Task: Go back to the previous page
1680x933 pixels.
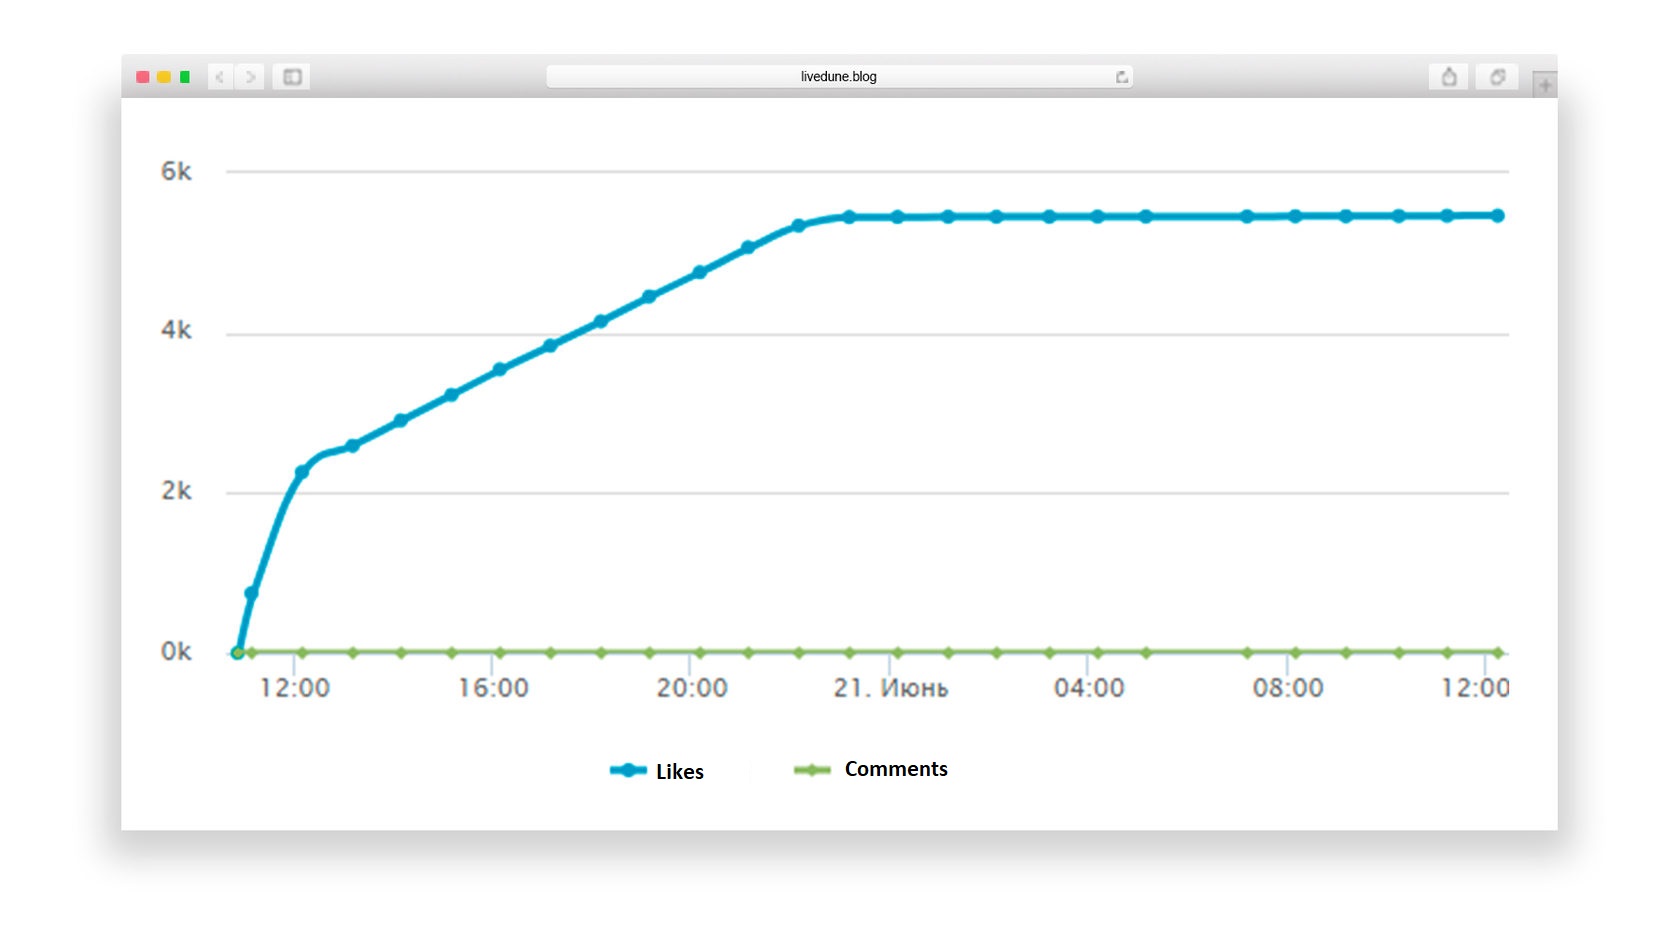Action: click(x=220, y=77)
